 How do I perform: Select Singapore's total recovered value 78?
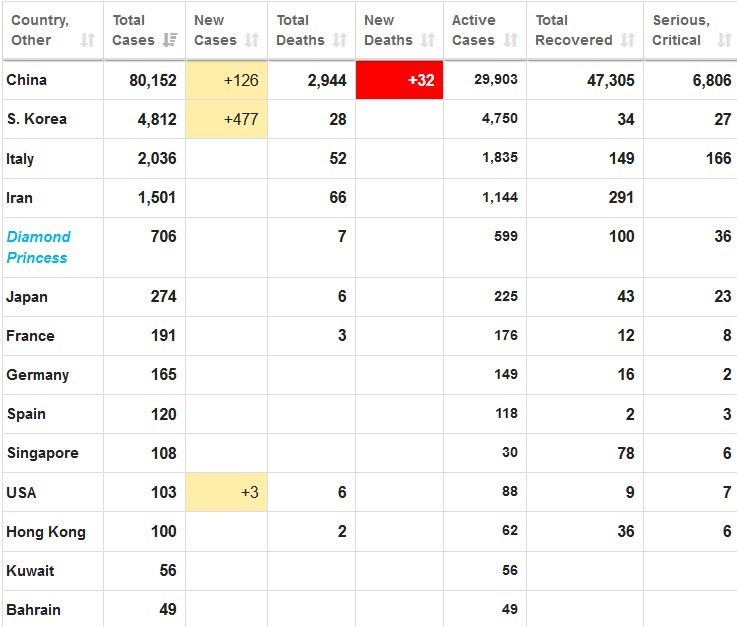[x=626, y=453]
